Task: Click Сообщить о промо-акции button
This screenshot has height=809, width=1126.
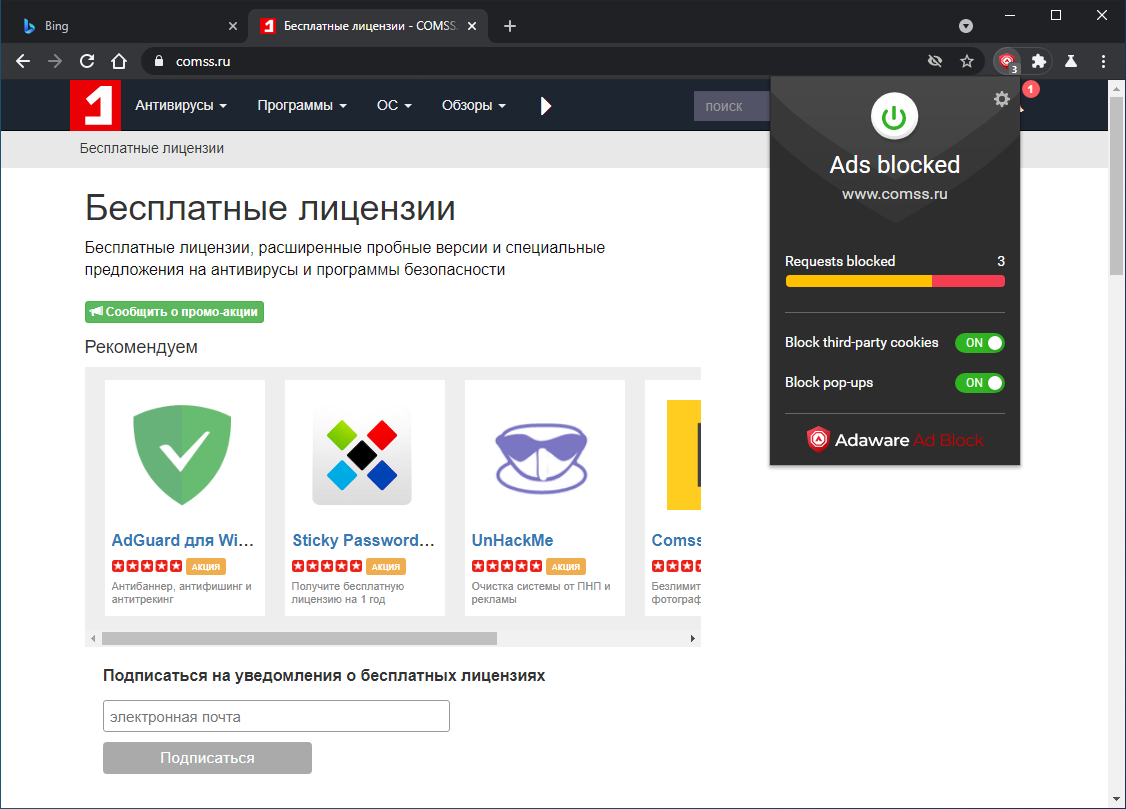Action: coord(175,312)
